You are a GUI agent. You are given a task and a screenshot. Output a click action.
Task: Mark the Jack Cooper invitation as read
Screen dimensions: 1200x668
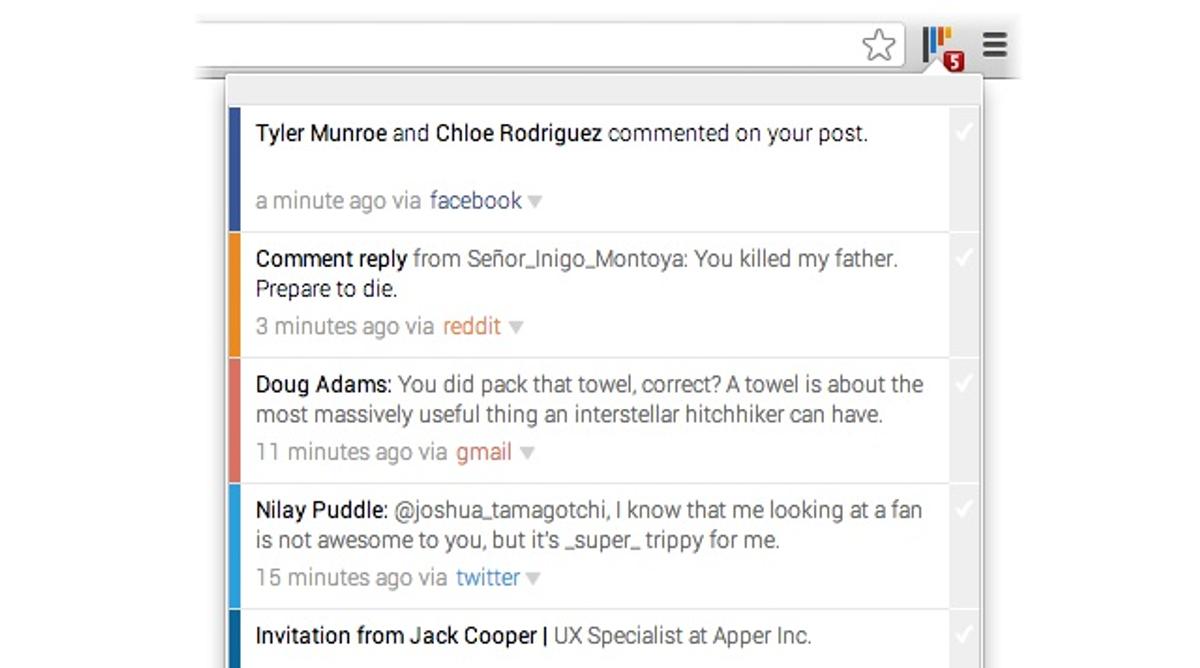click(x=964, y=635)
